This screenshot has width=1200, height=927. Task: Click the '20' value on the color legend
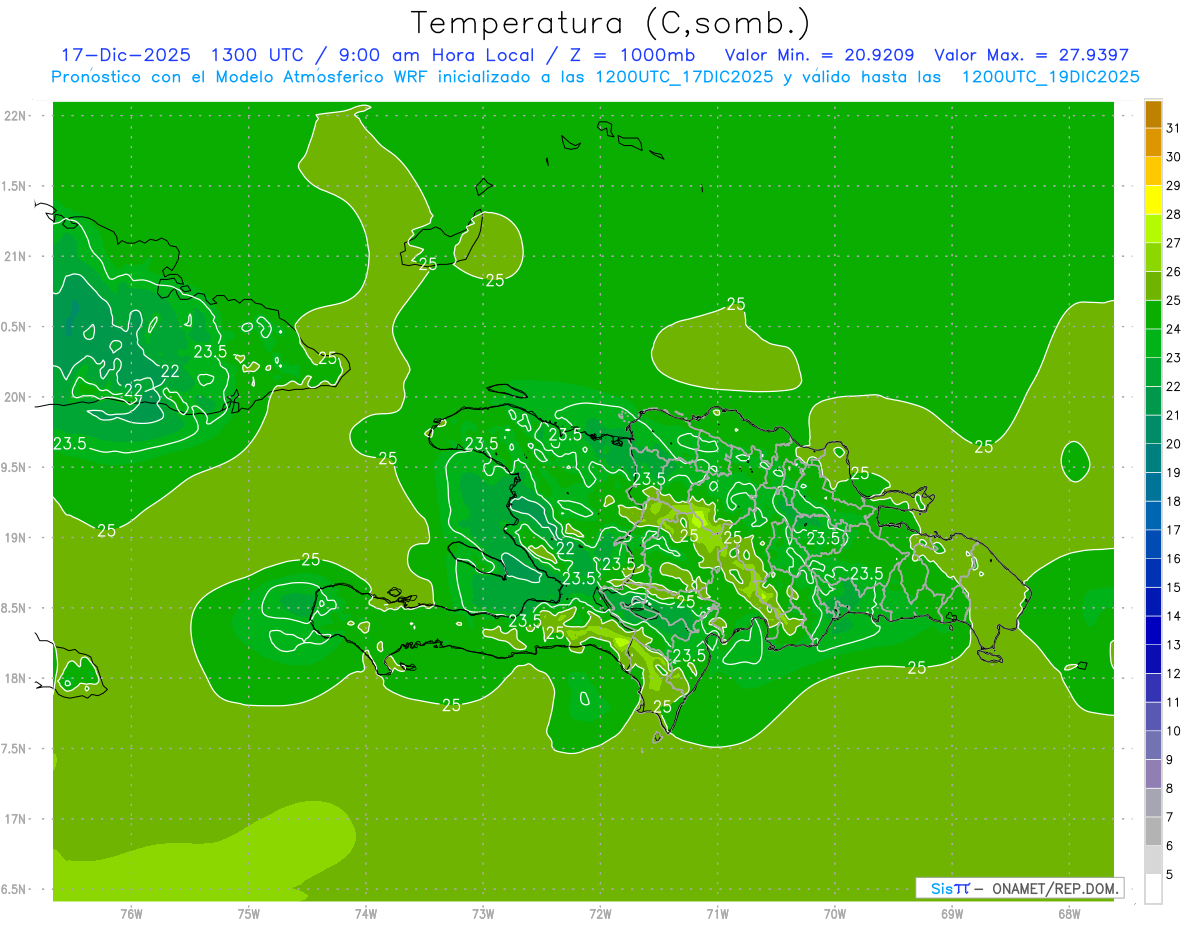coord(1174,444)
